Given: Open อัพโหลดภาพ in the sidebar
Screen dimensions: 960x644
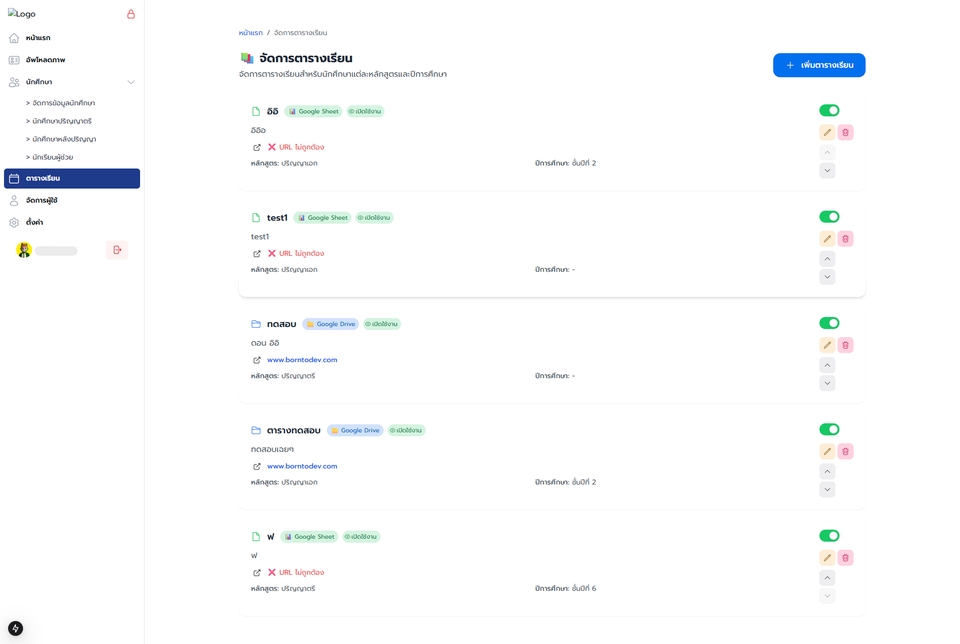Looking at the screenshot, I should [46, 60].
